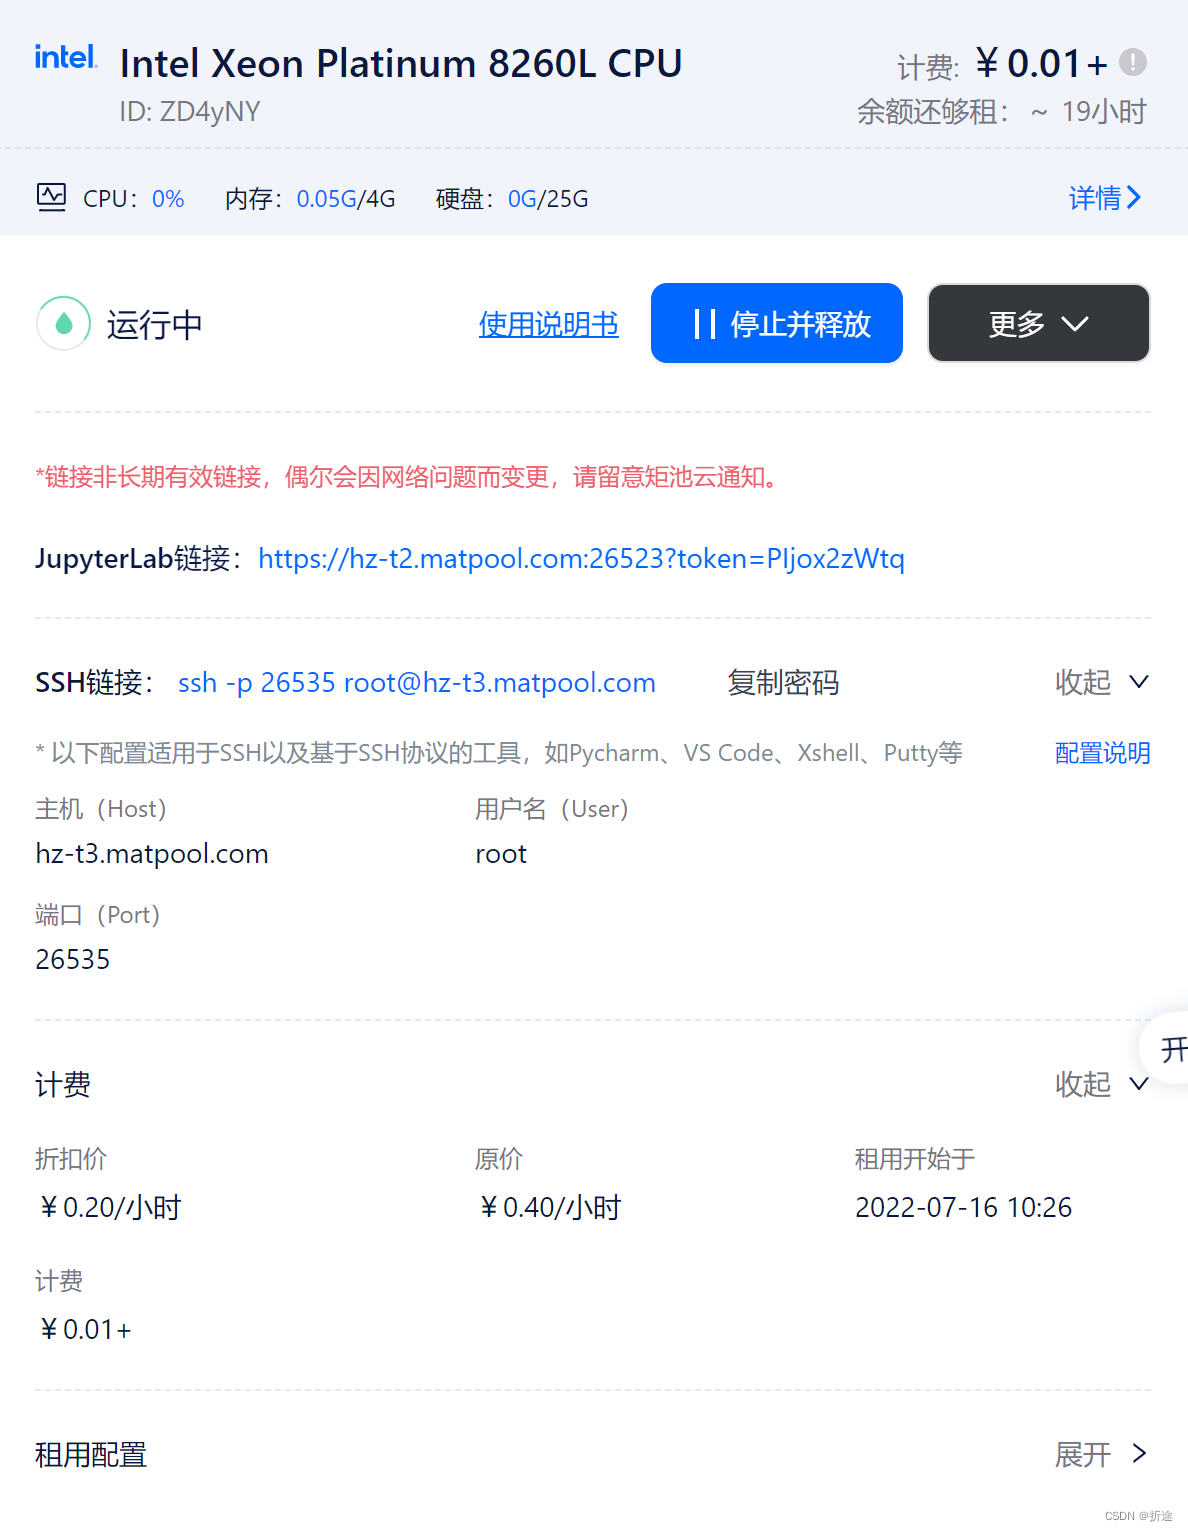Click the disk 0G/25G value
1188x1531 pixels.
(548, 199)
